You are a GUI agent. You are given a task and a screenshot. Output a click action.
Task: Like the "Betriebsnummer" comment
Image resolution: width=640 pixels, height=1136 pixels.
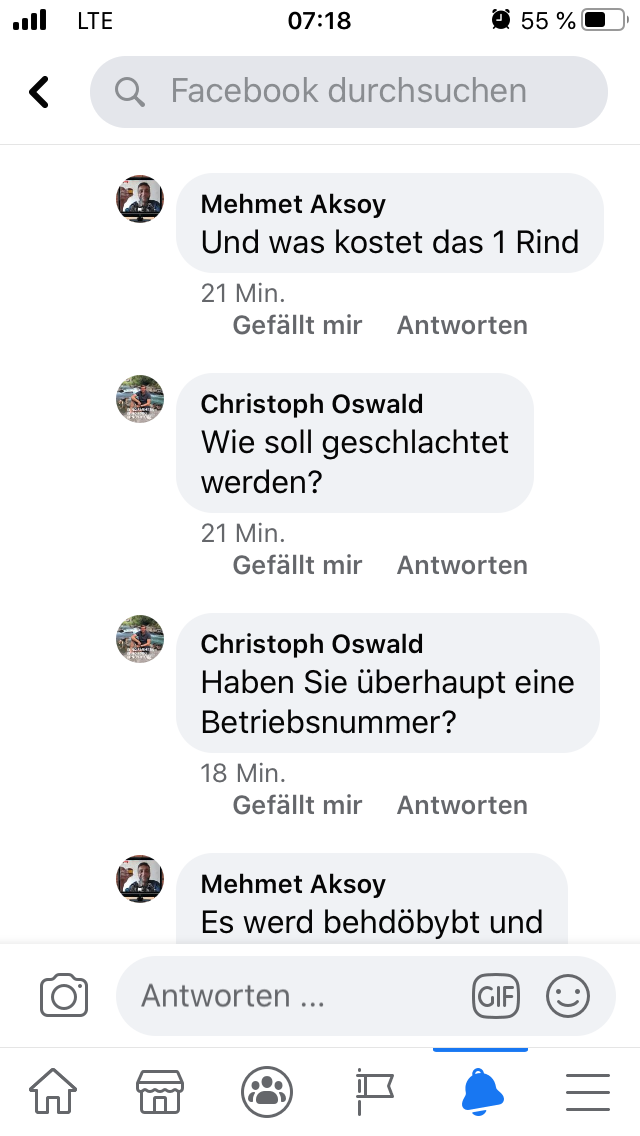pyautogui.click(x=297, y=805)
